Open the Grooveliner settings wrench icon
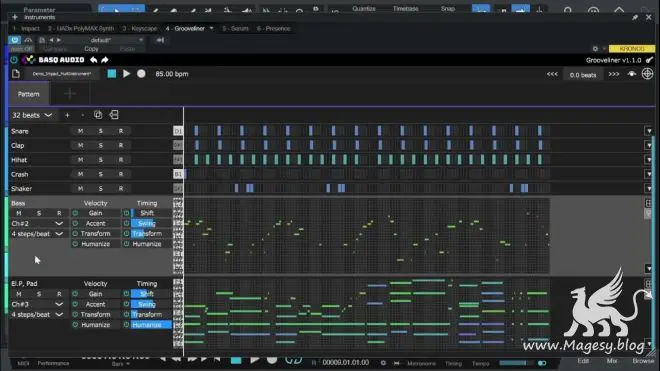The width and height of the screenshot is (660, 371). pyautogui.click(x=650, y=60)
